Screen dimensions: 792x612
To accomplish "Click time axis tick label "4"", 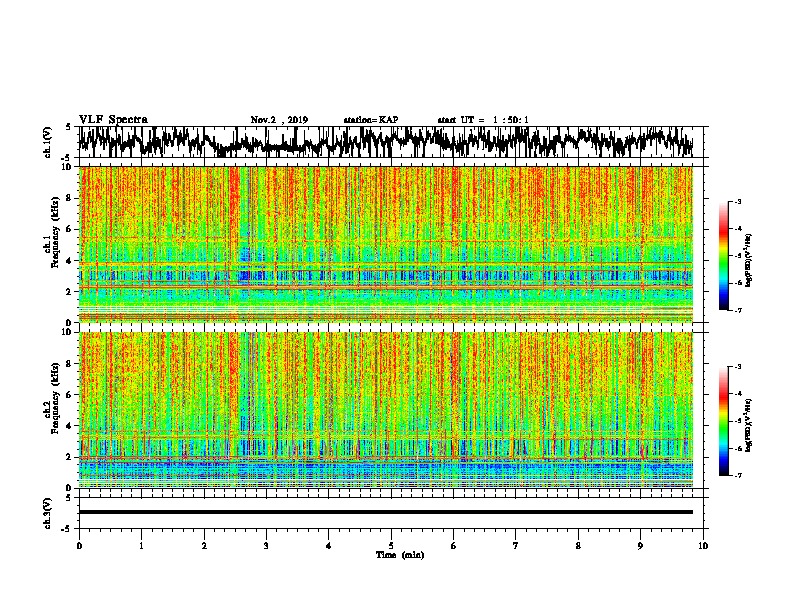I will [329, 546].
